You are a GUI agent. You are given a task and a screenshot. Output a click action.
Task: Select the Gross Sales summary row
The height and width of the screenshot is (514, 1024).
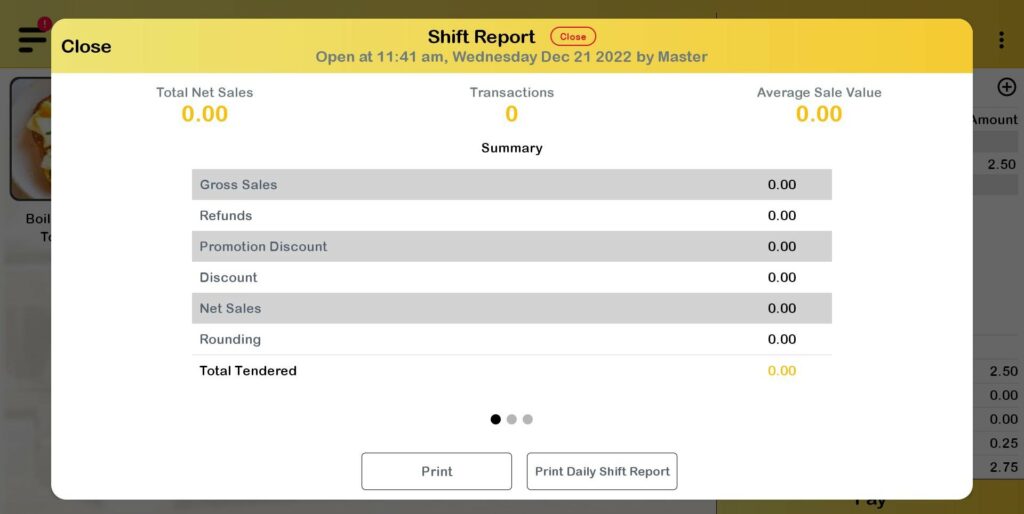(511, 185)
